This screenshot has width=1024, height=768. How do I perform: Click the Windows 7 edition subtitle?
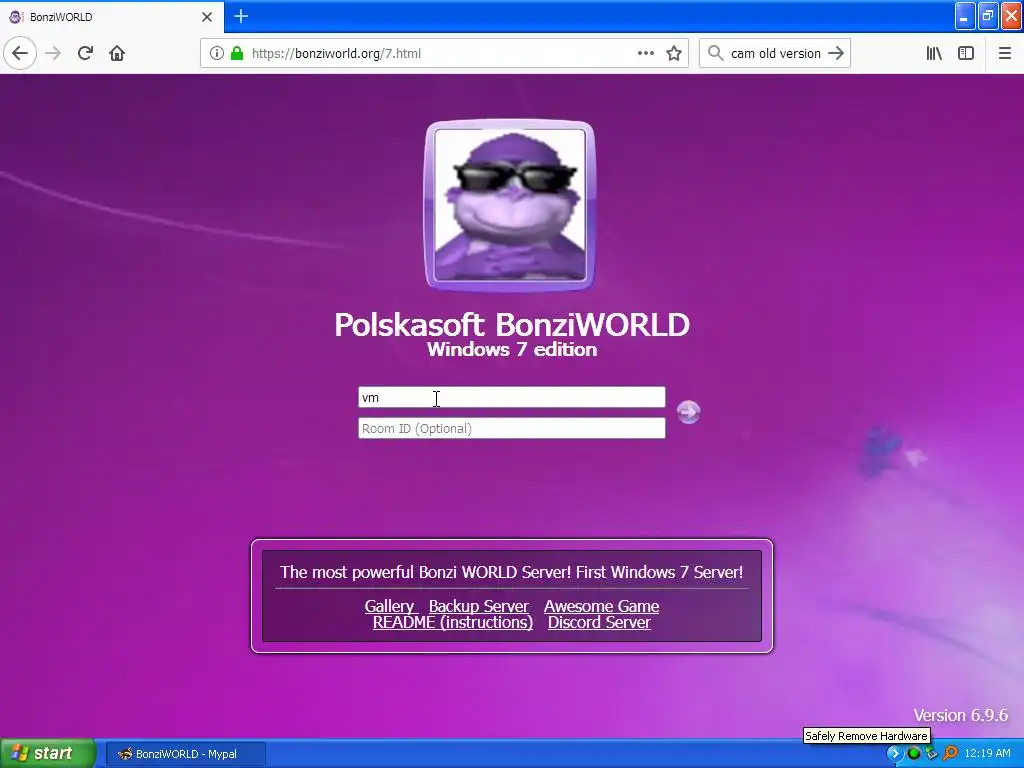pyautogui.click(x=512, y=349)
